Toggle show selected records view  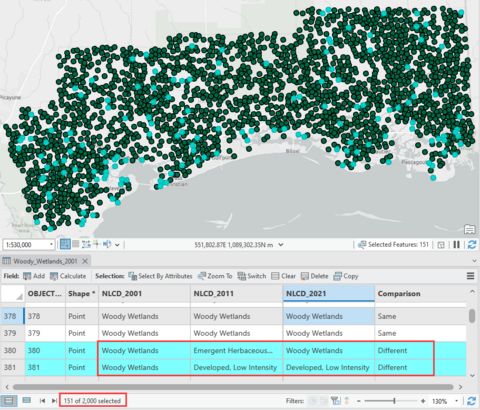coord(27,400)
